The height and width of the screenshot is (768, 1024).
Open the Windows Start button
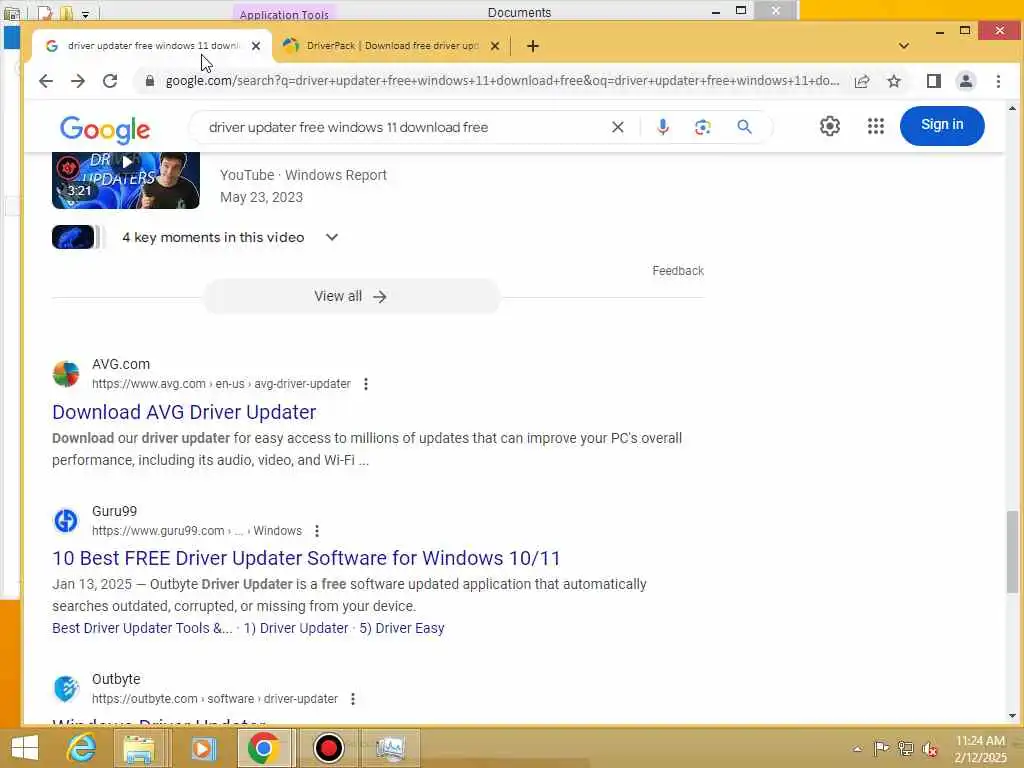[25, 748]
